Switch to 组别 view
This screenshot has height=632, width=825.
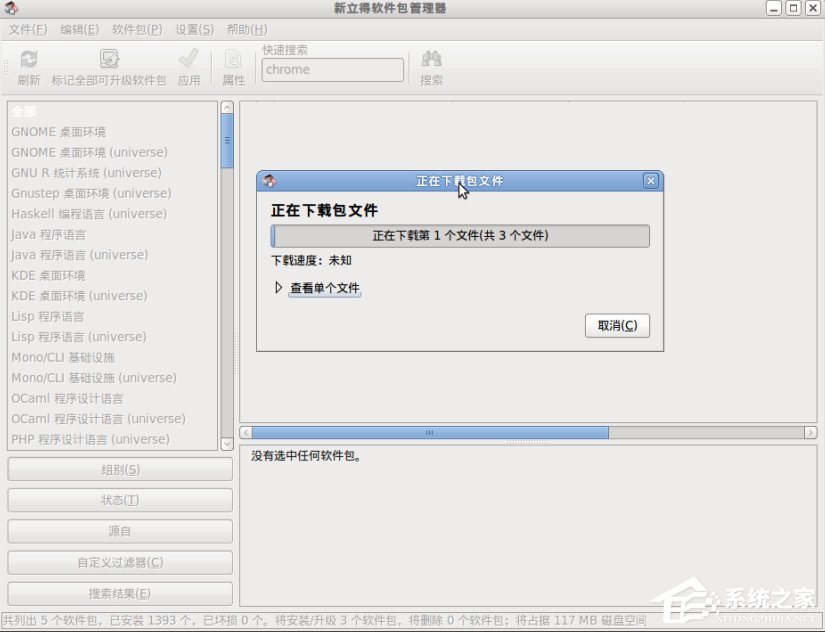(116, 470)
